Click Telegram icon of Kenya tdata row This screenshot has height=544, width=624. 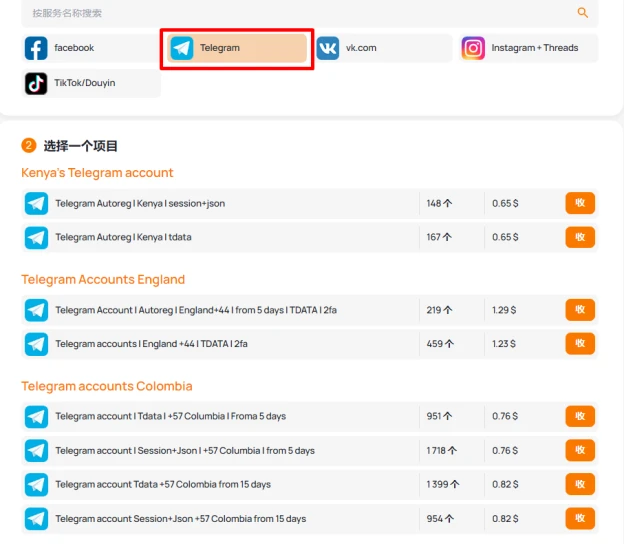click(x=36, y=238)
